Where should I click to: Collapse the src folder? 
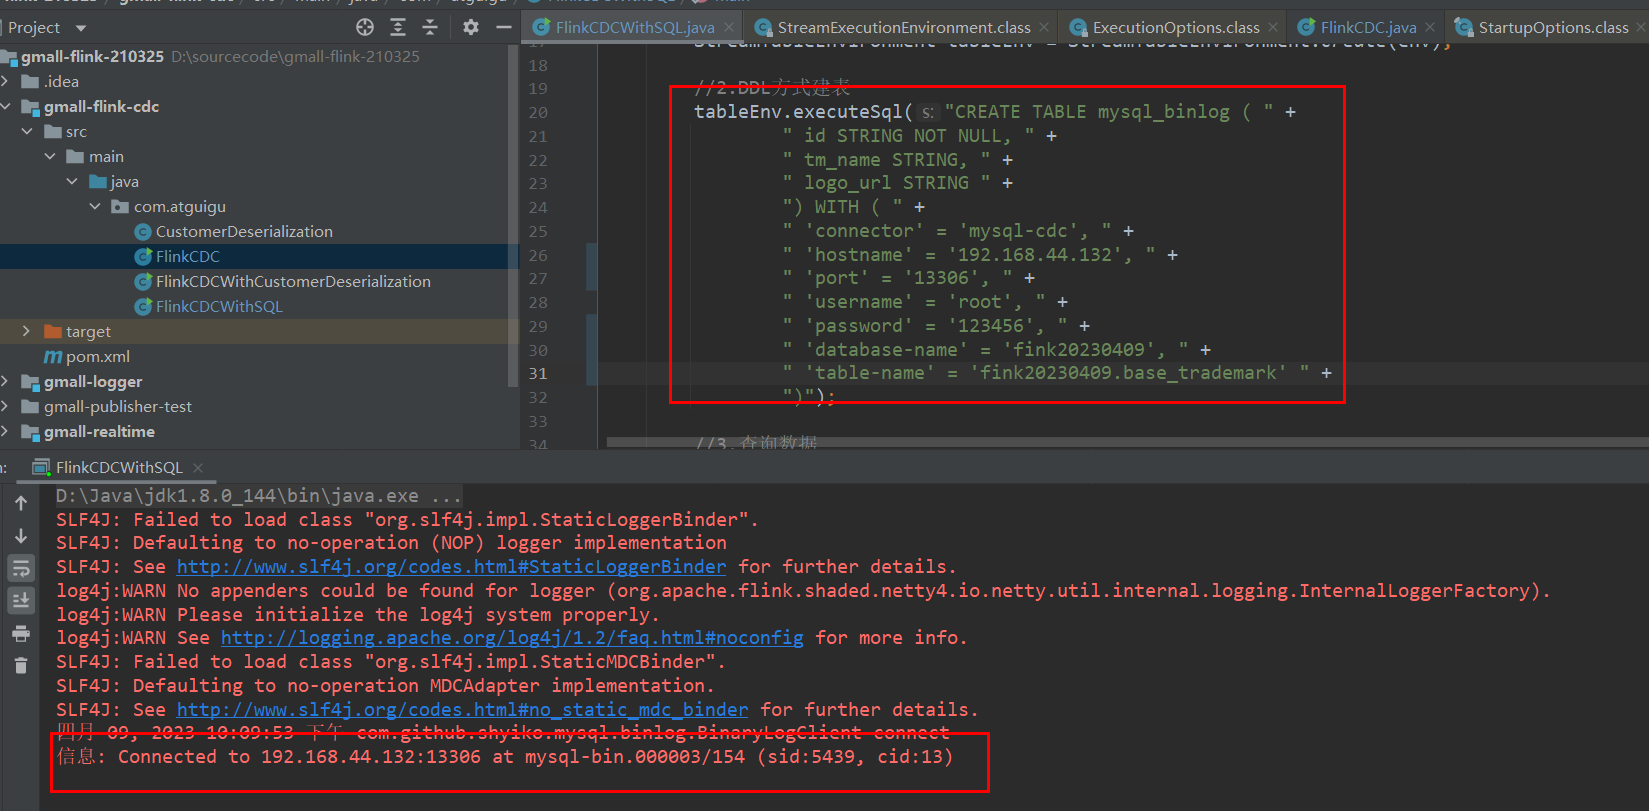coord(27,131)
